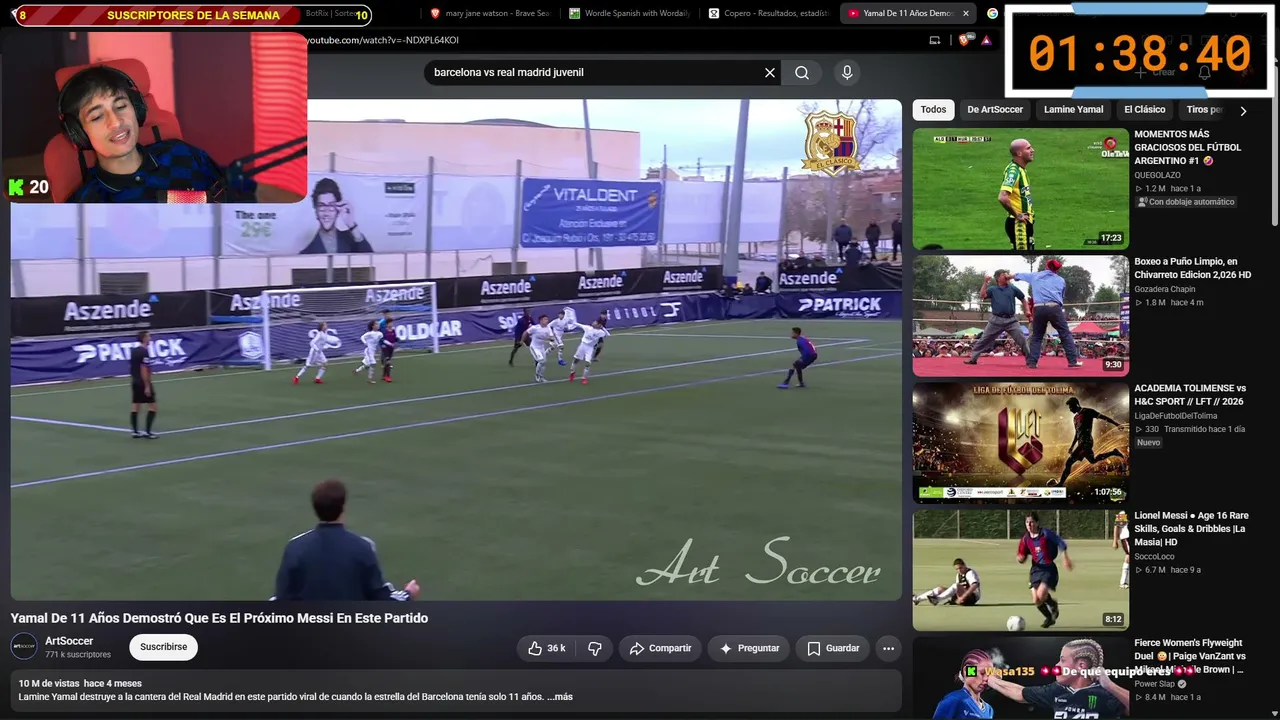Open the QUEGOLAZO channel name

[x=1157, y=175]
